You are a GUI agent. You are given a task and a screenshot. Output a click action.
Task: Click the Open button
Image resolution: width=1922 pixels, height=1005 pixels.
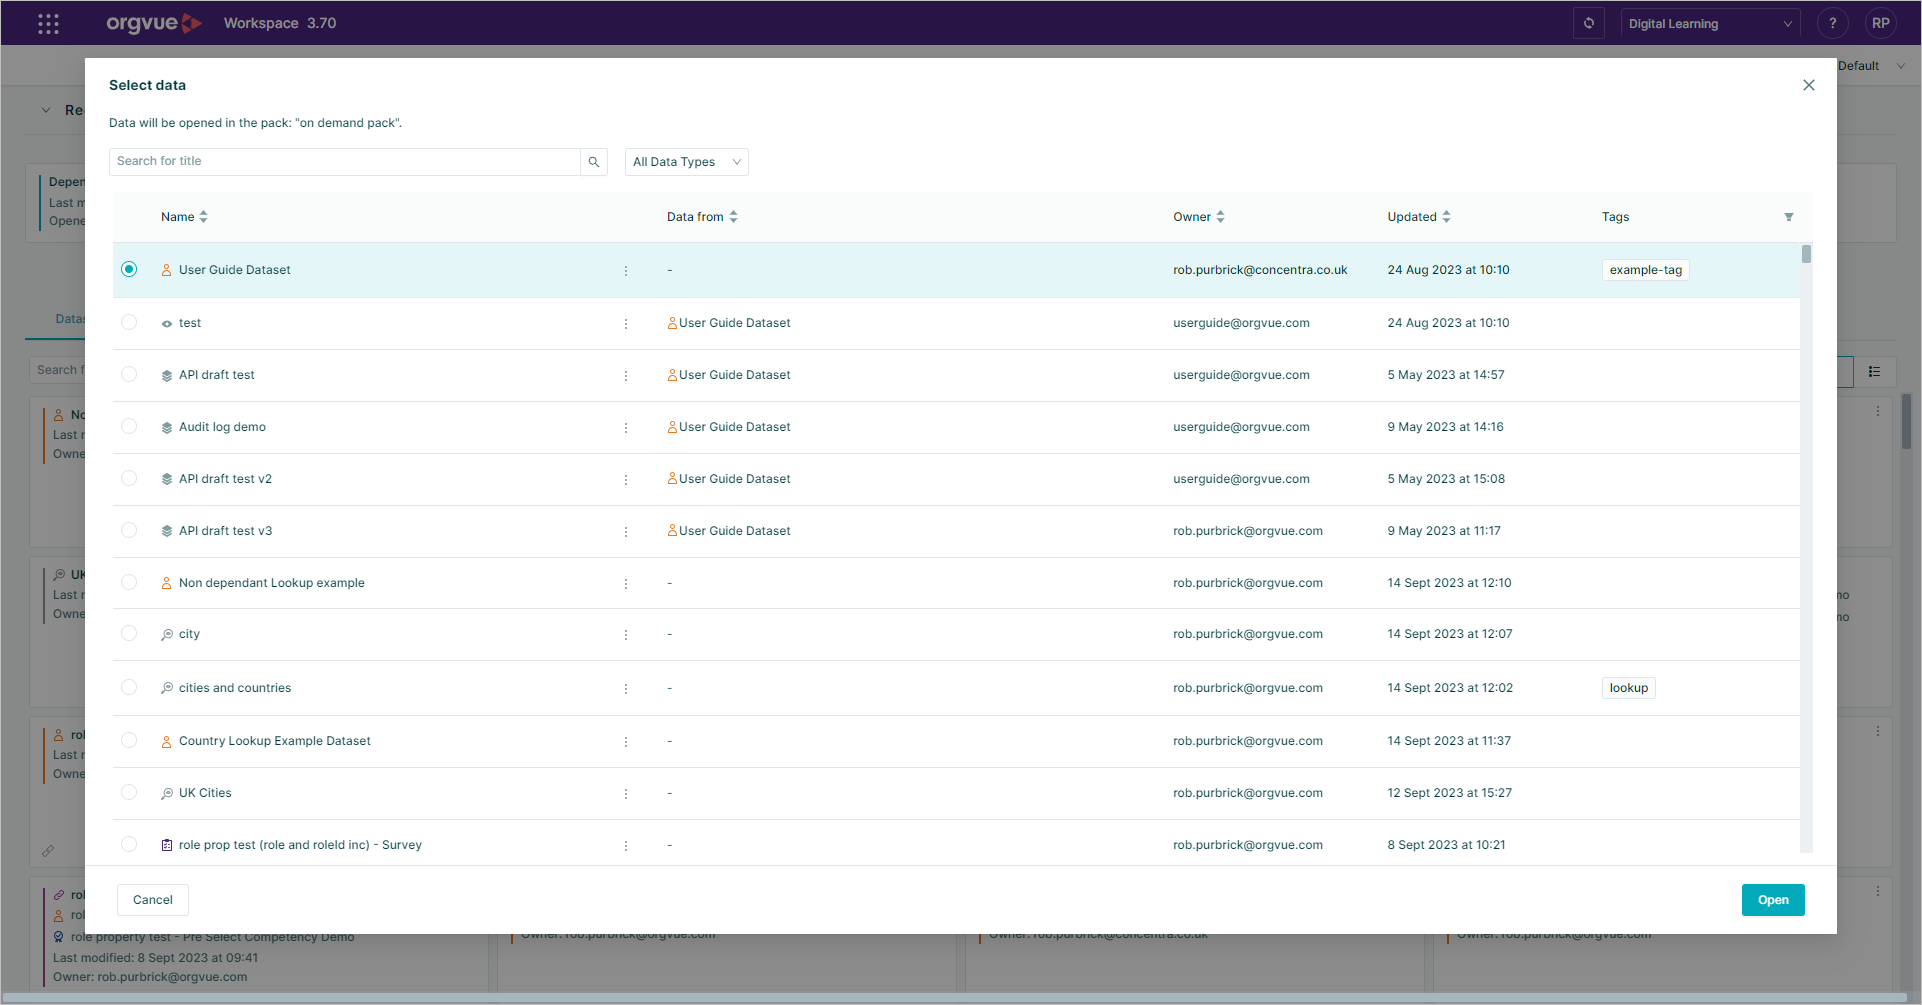pyautogui.click(x=1773, y=900)
